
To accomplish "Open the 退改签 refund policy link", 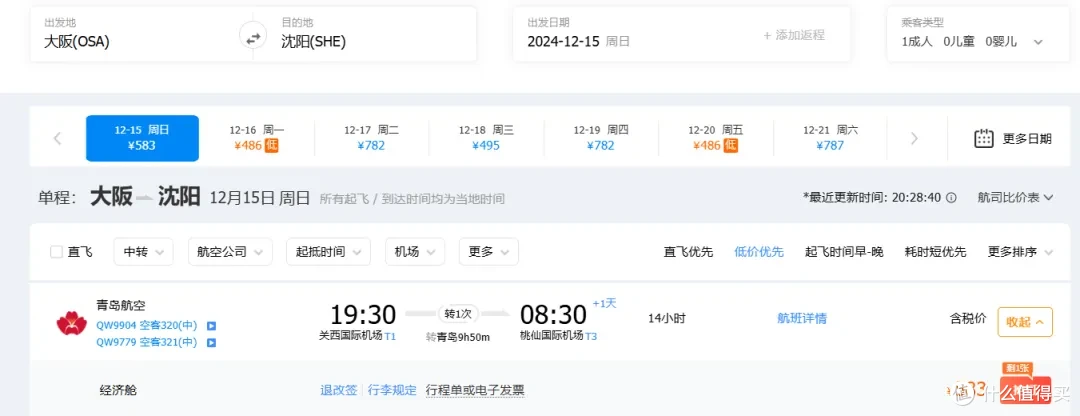I will pyautogui.click(x=339, y=391).
